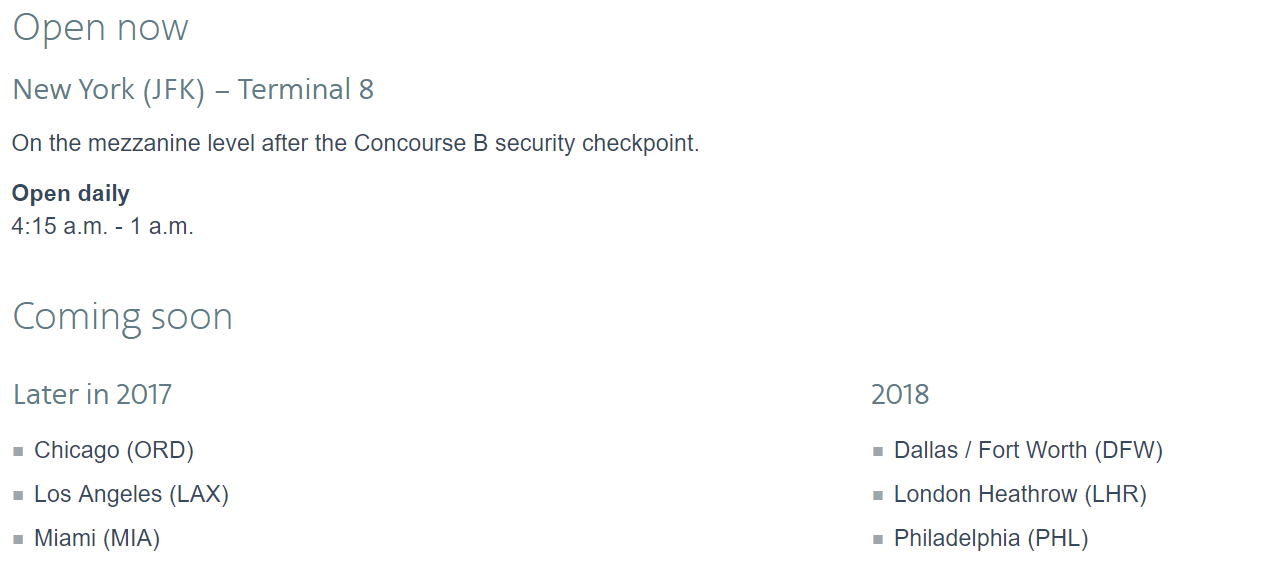1263x588 pixels.
Task: Select the Philadelphia (PHL) list item
Action: (990, 538)
